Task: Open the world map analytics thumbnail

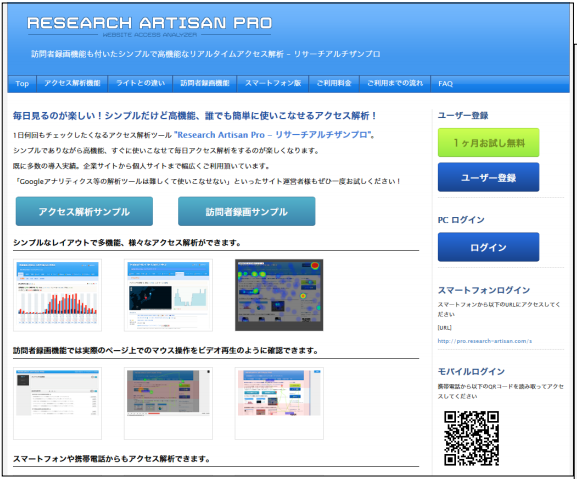Action: click(168, 295)
